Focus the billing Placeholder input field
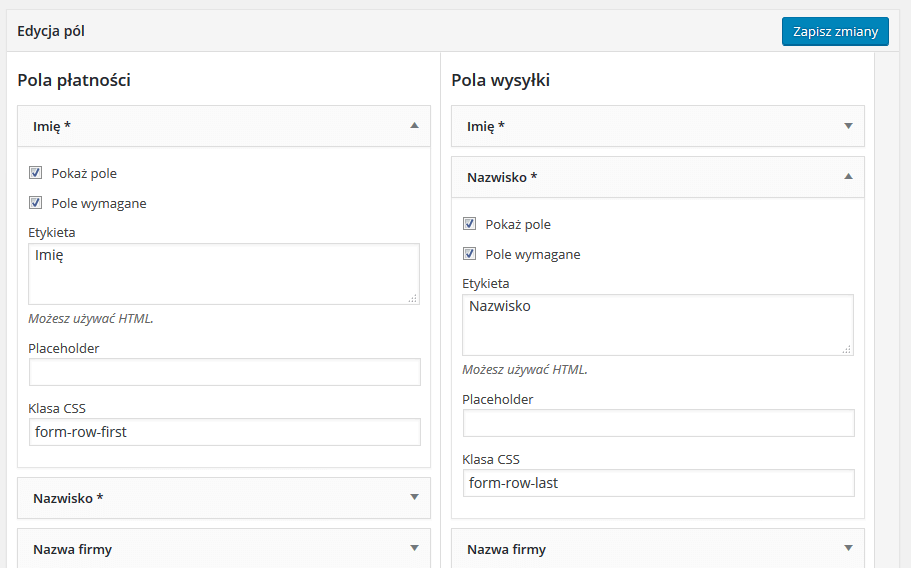This screenshot has height=568, width=911. [224, 372]
